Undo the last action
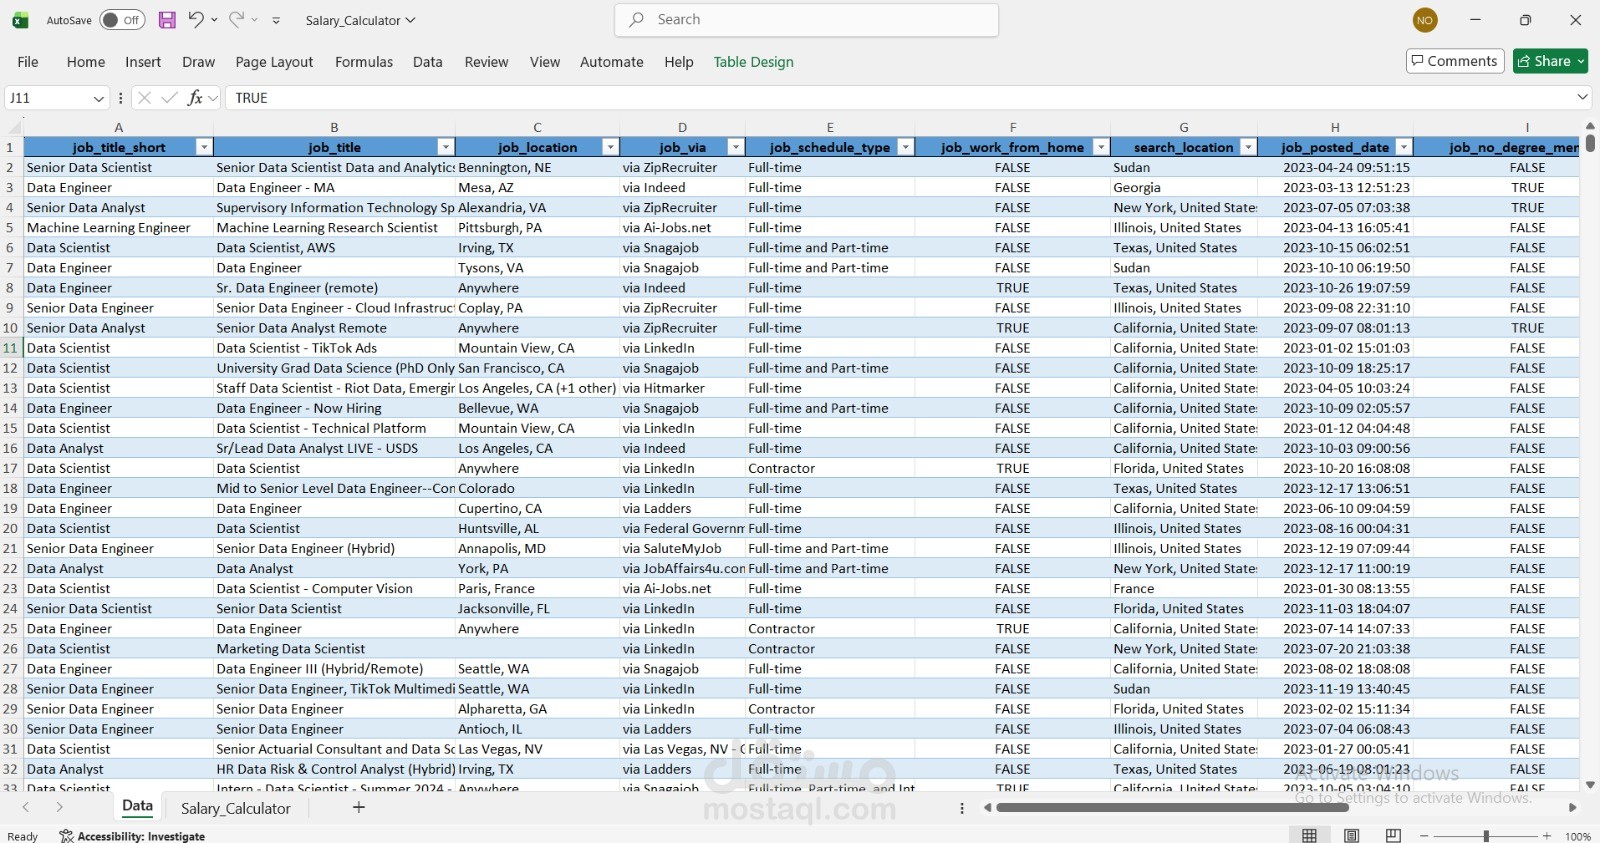This screenshot has width=1600, height=843. point(196,20)
